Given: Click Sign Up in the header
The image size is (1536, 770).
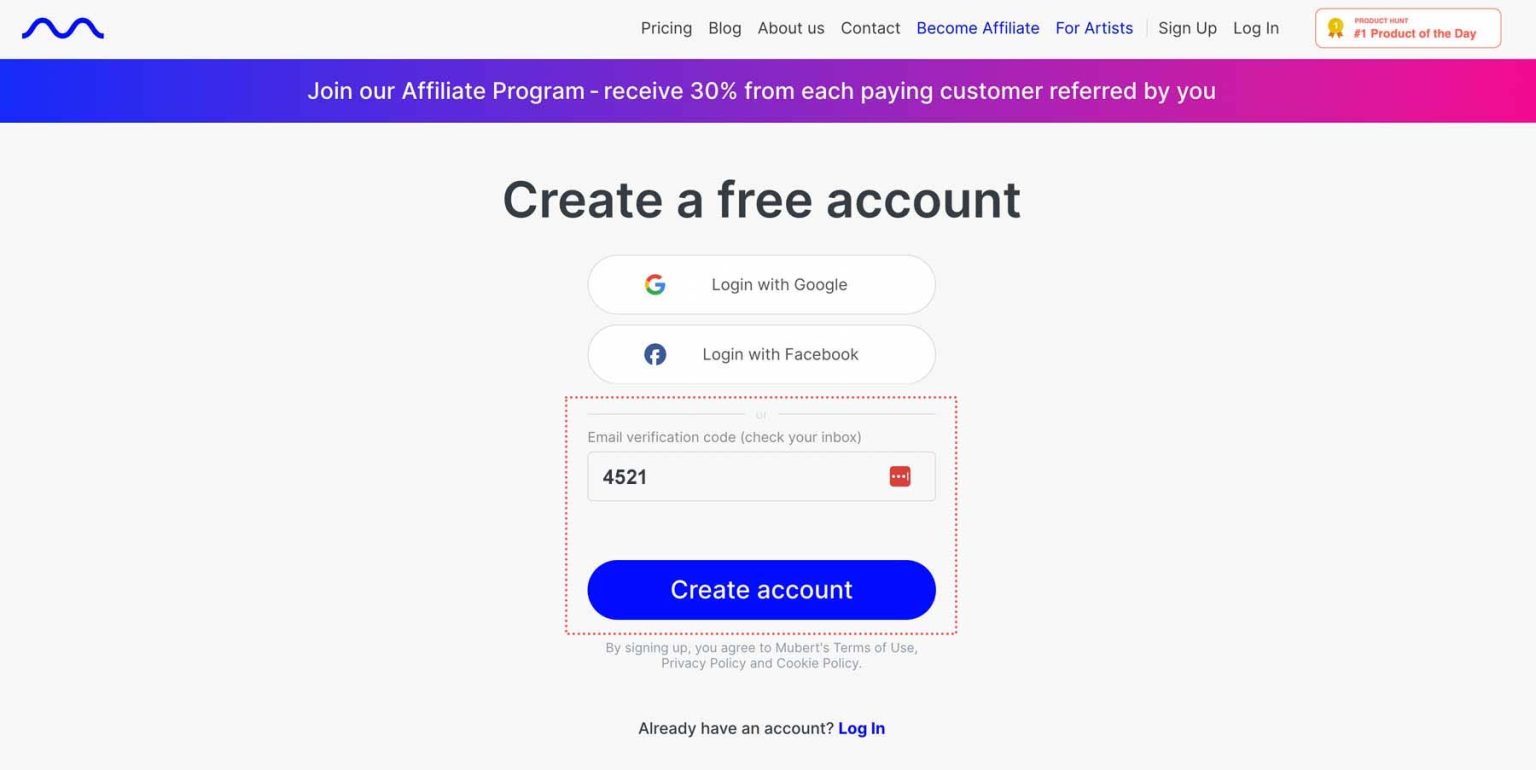Looking at the screenshot, I should tap(1187, 28).
